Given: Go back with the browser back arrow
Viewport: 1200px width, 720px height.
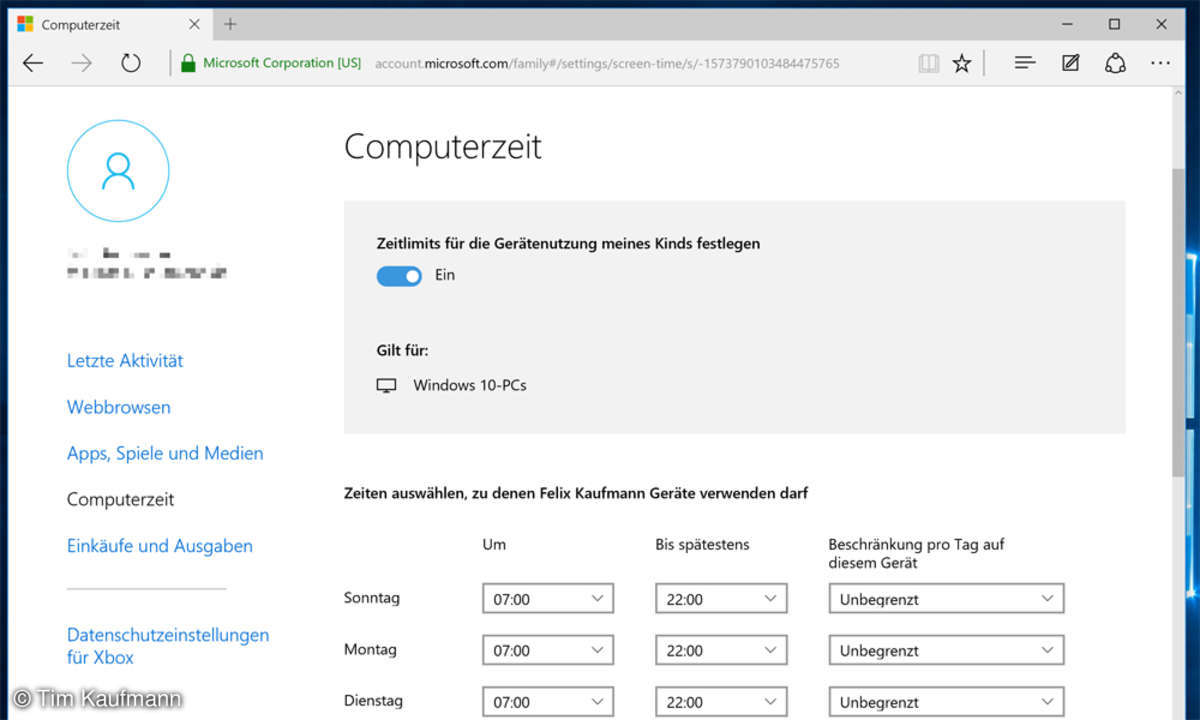Looking at the screenshot, I should (33, 63).
